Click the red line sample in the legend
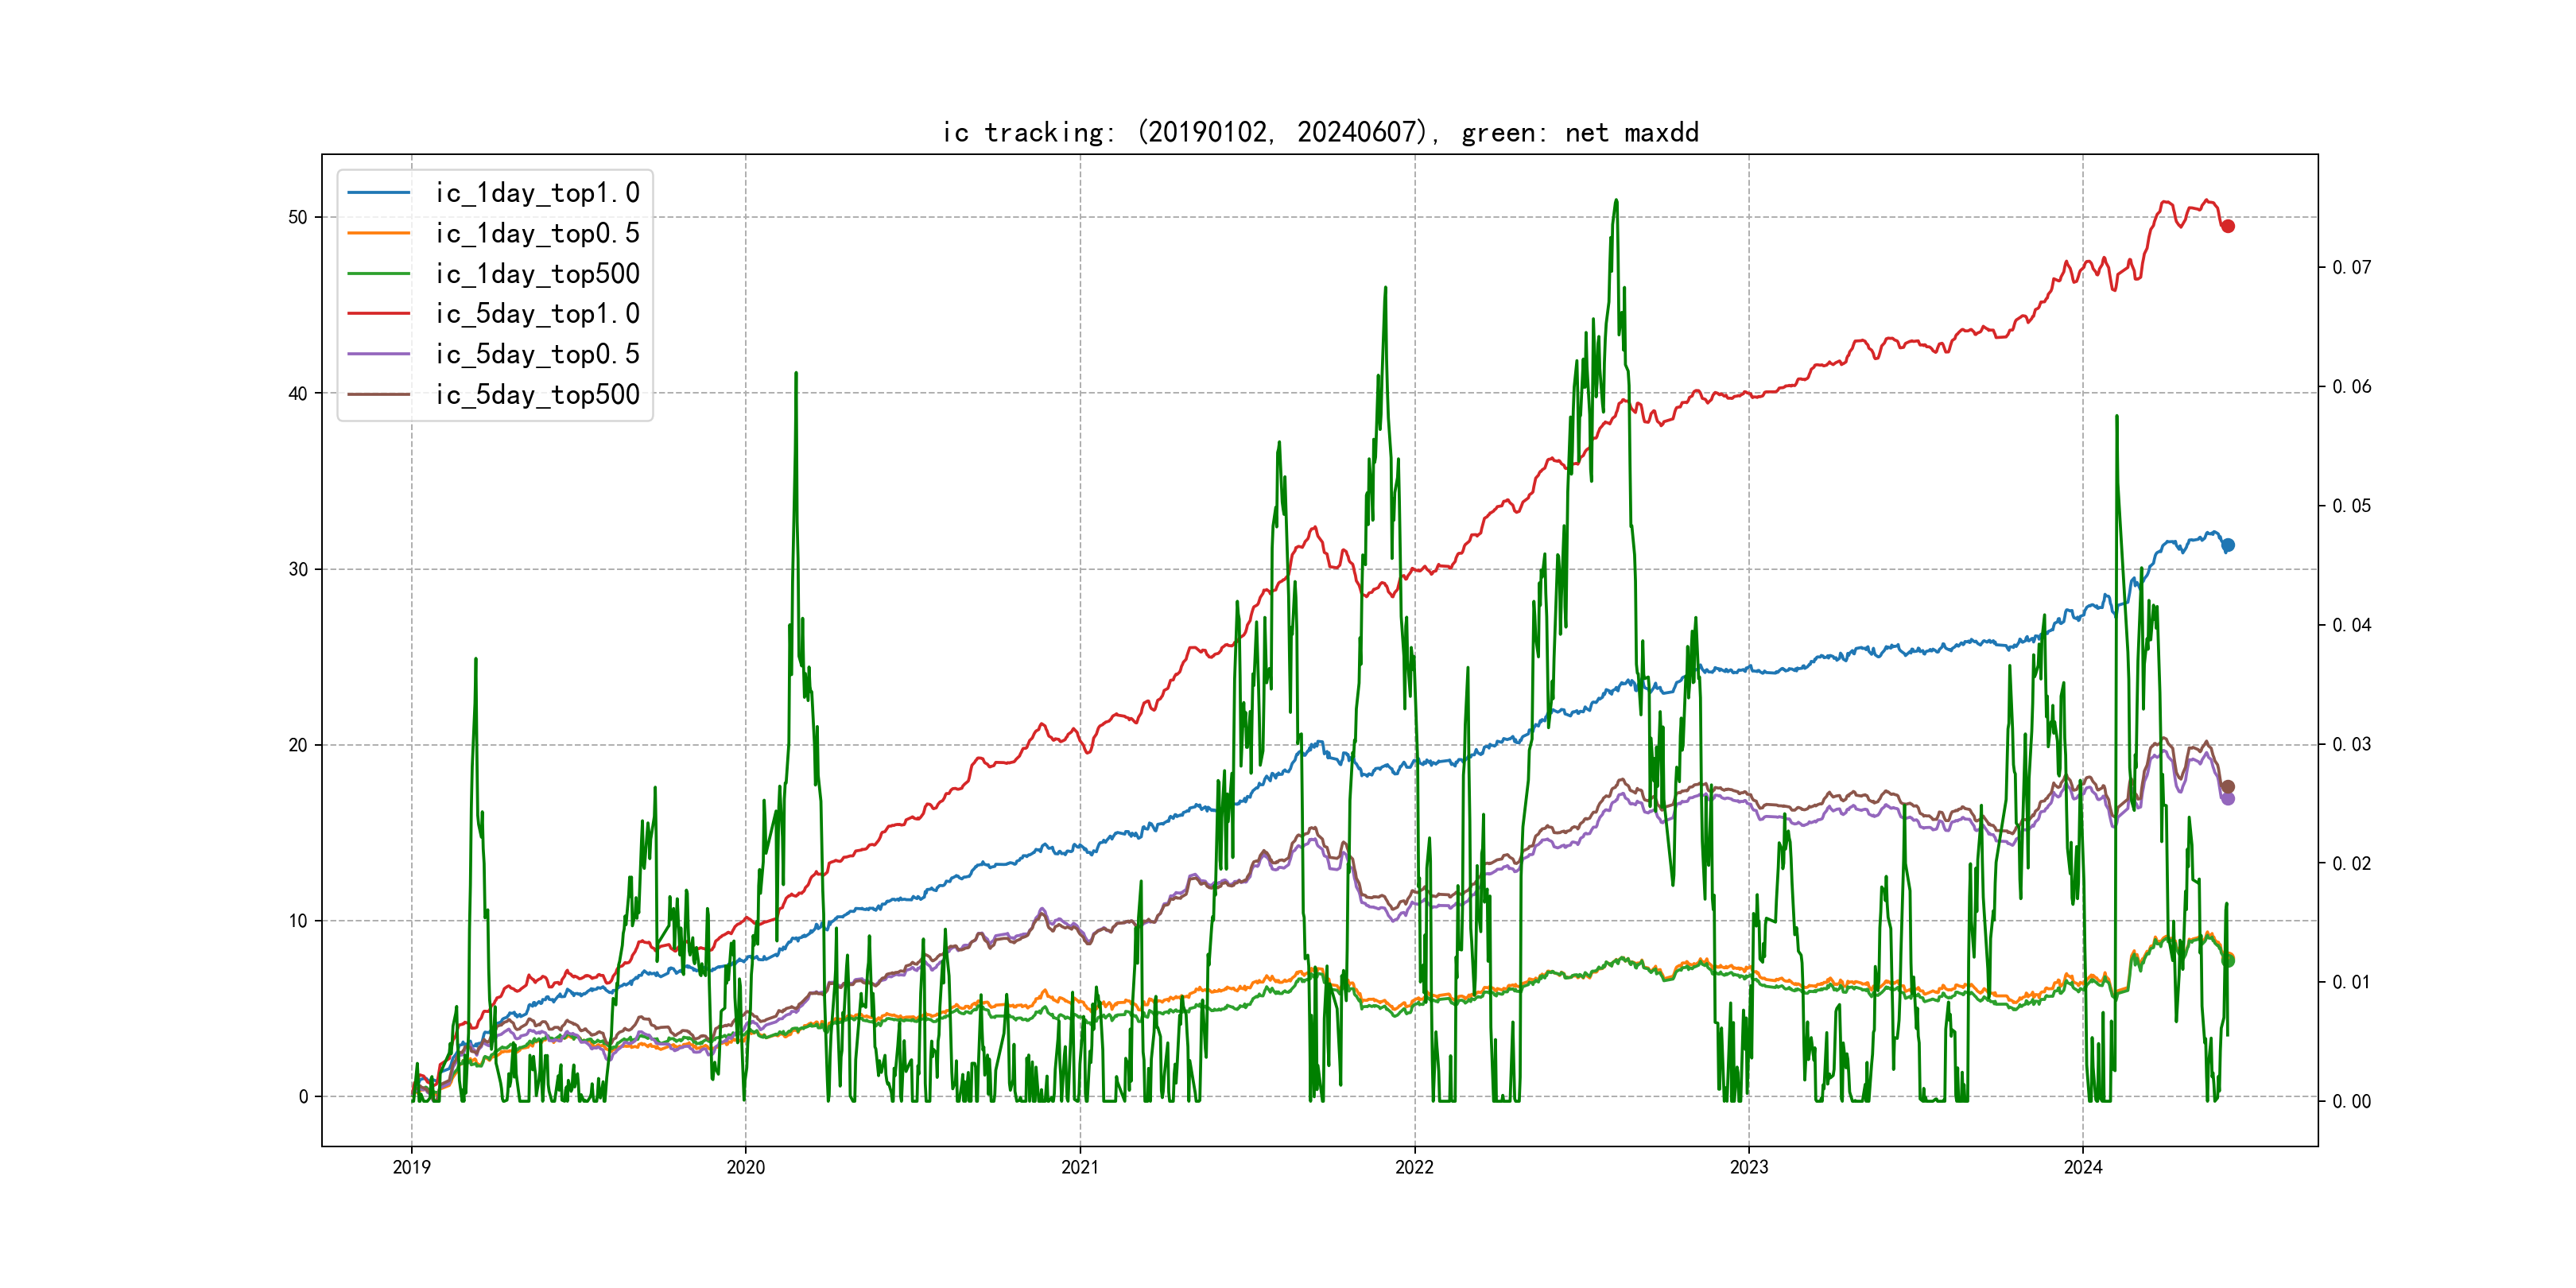The image size is (2576, 1288). tap(378, 313)
